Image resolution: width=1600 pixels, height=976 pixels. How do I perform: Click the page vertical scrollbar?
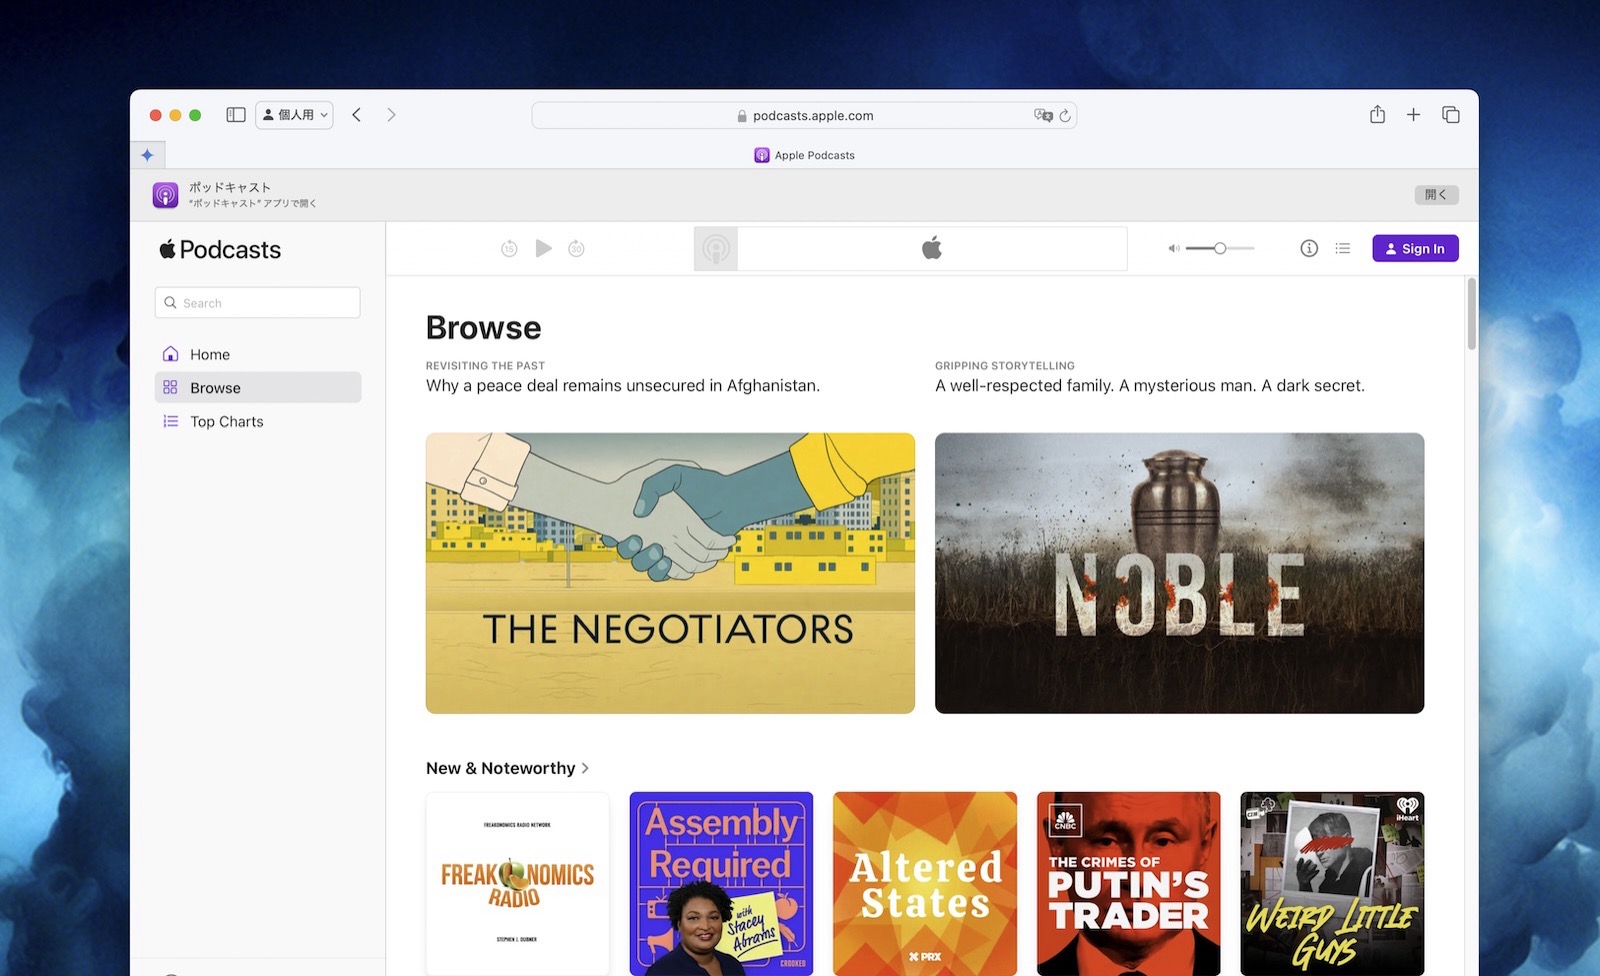[1471, 315]
